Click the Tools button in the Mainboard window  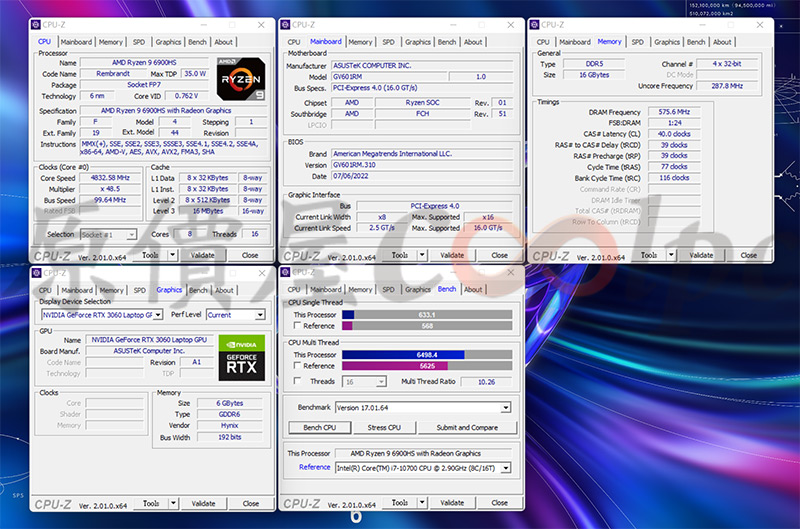click(400, 255)
